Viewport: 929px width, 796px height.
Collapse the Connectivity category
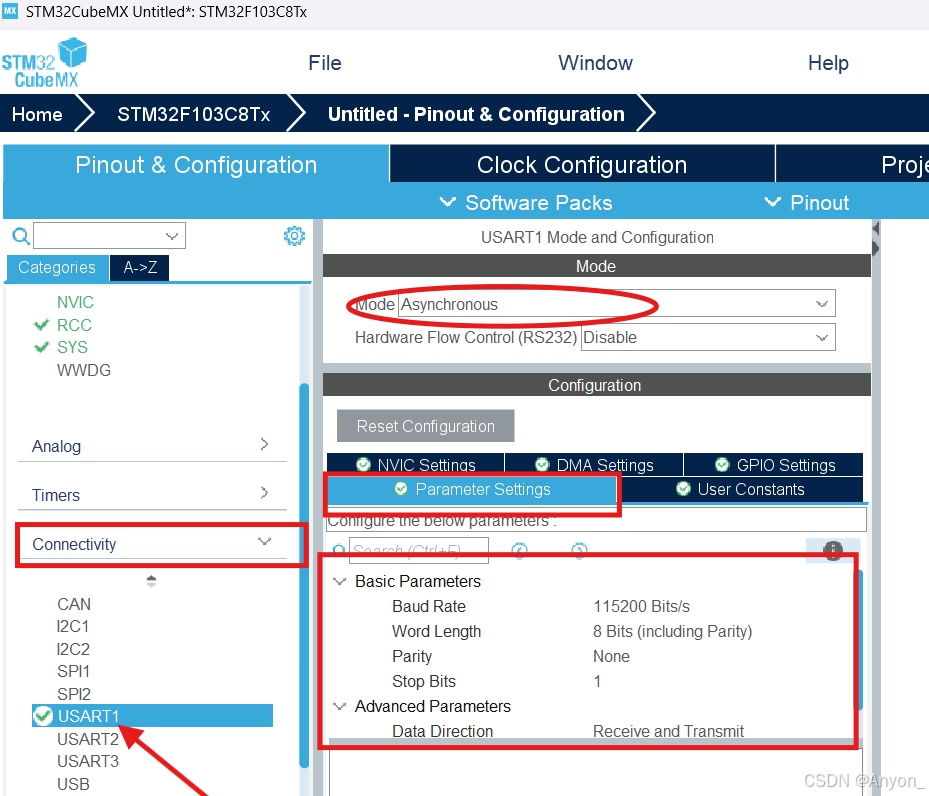[x=153, y=544]
